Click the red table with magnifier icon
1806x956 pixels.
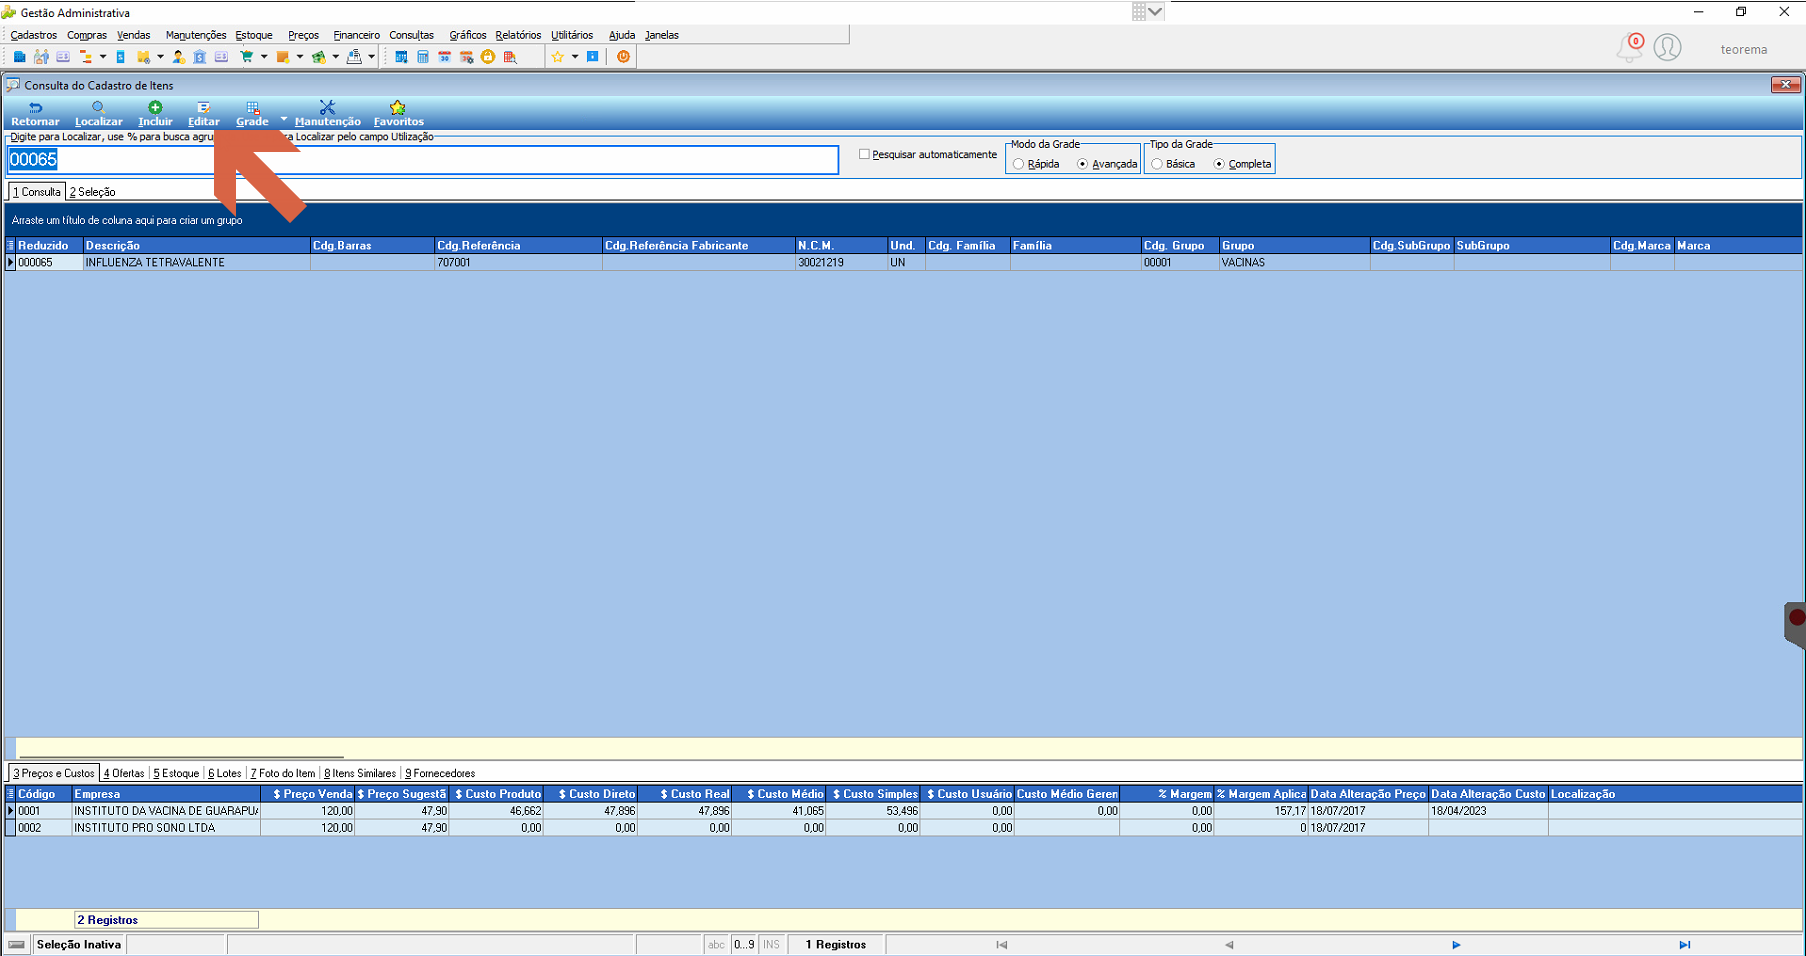point(510,57)
